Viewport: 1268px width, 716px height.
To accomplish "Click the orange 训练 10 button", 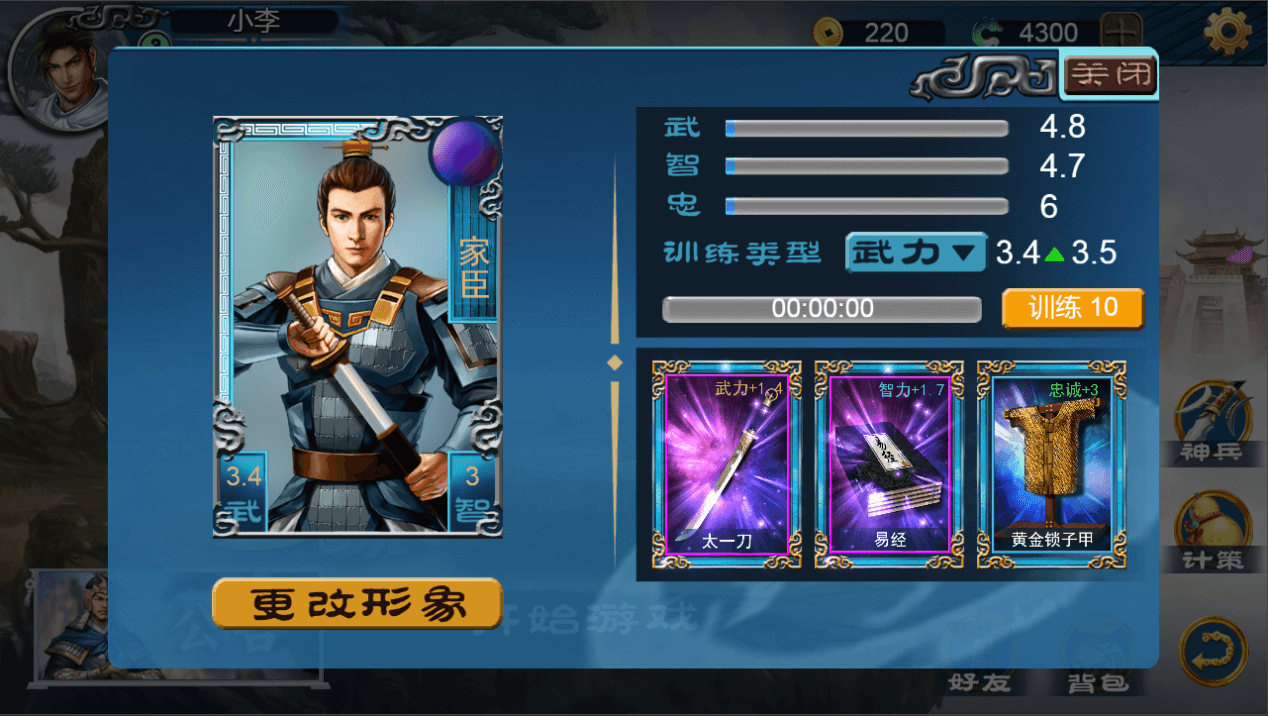I will coord(1072,308).
